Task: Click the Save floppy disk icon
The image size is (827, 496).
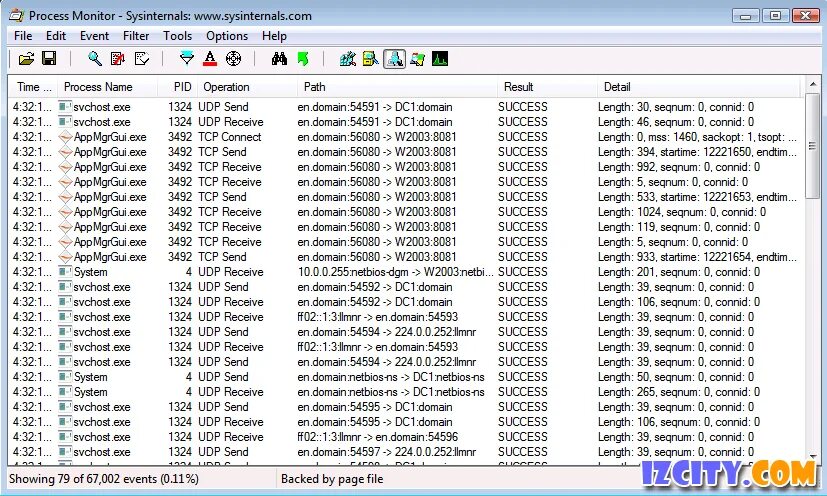Action: (x=49, y=59)
